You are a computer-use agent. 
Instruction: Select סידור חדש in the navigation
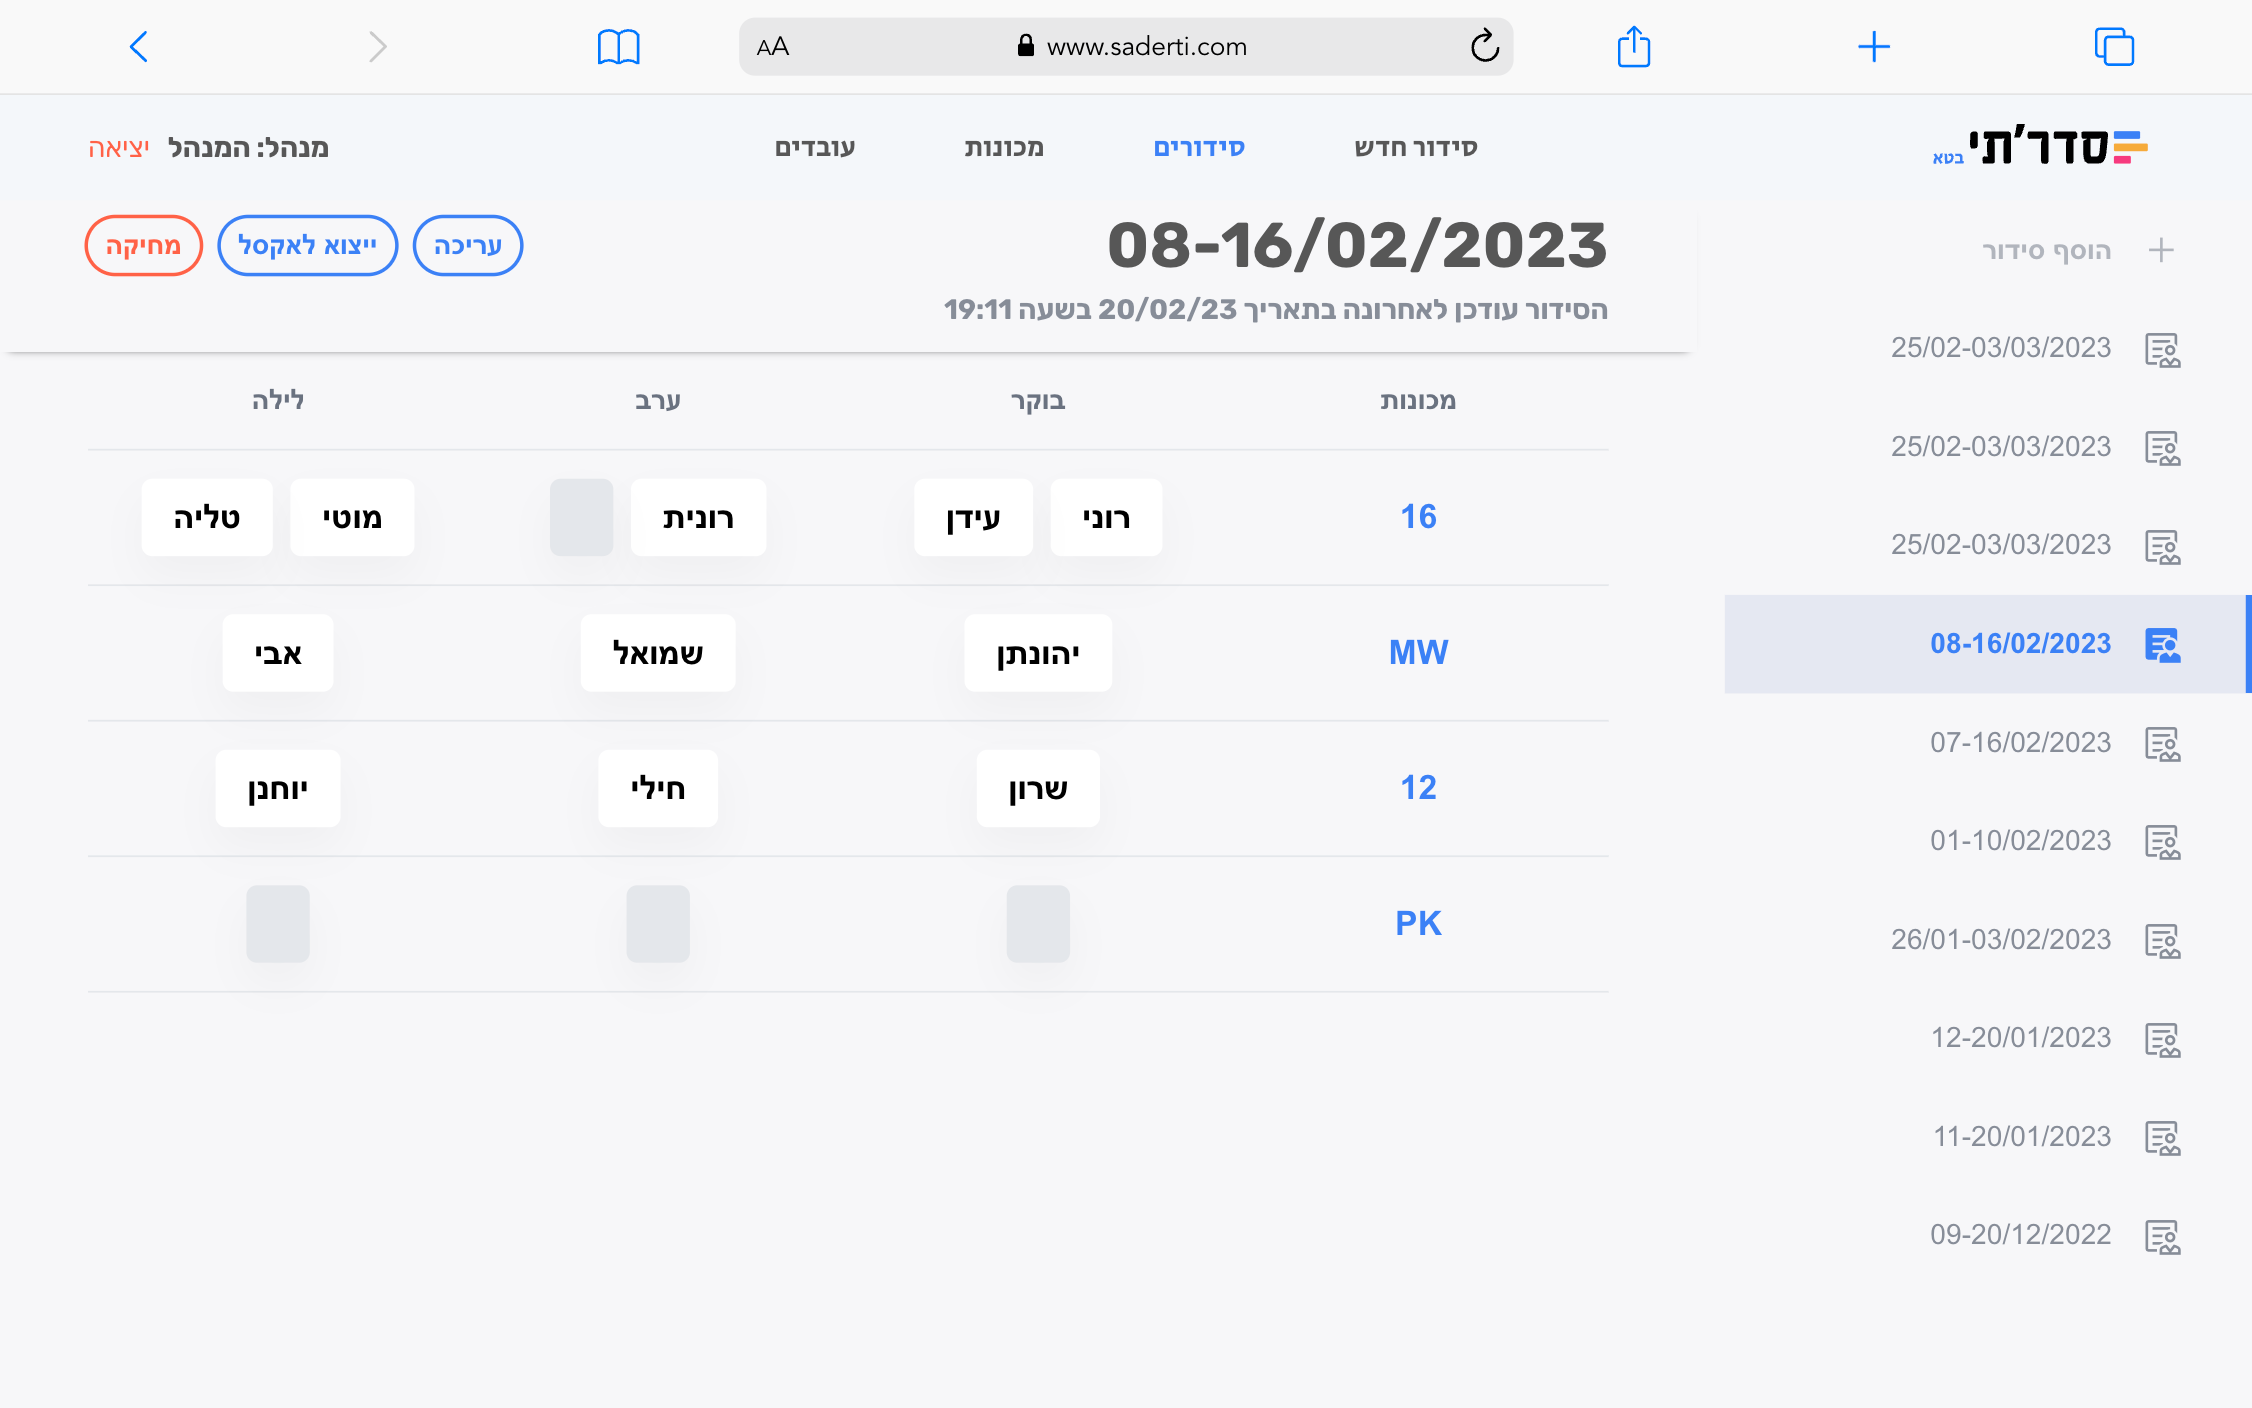tap(1413, 146)
